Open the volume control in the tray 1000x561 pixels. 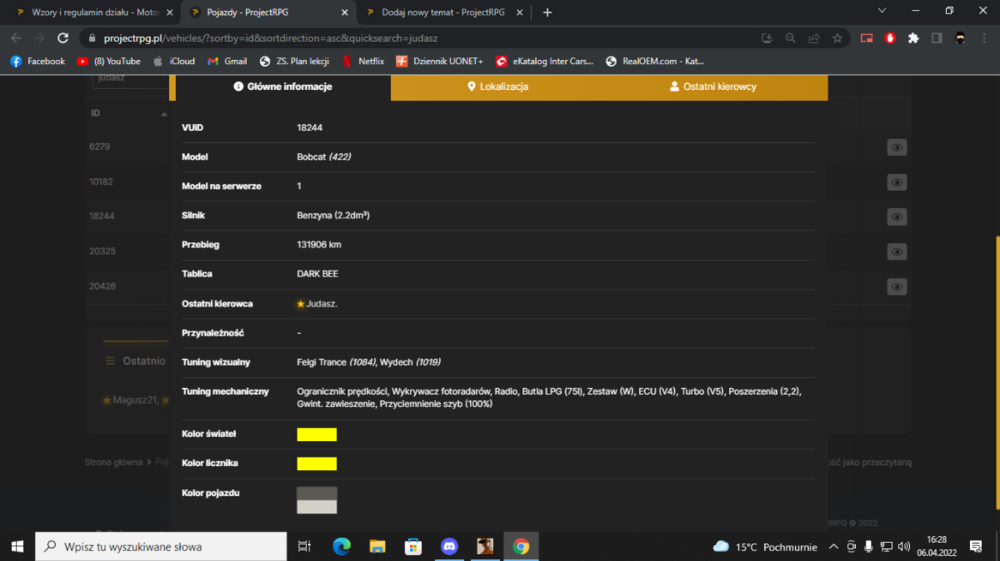pyautogui.click(x=904, y=546)
